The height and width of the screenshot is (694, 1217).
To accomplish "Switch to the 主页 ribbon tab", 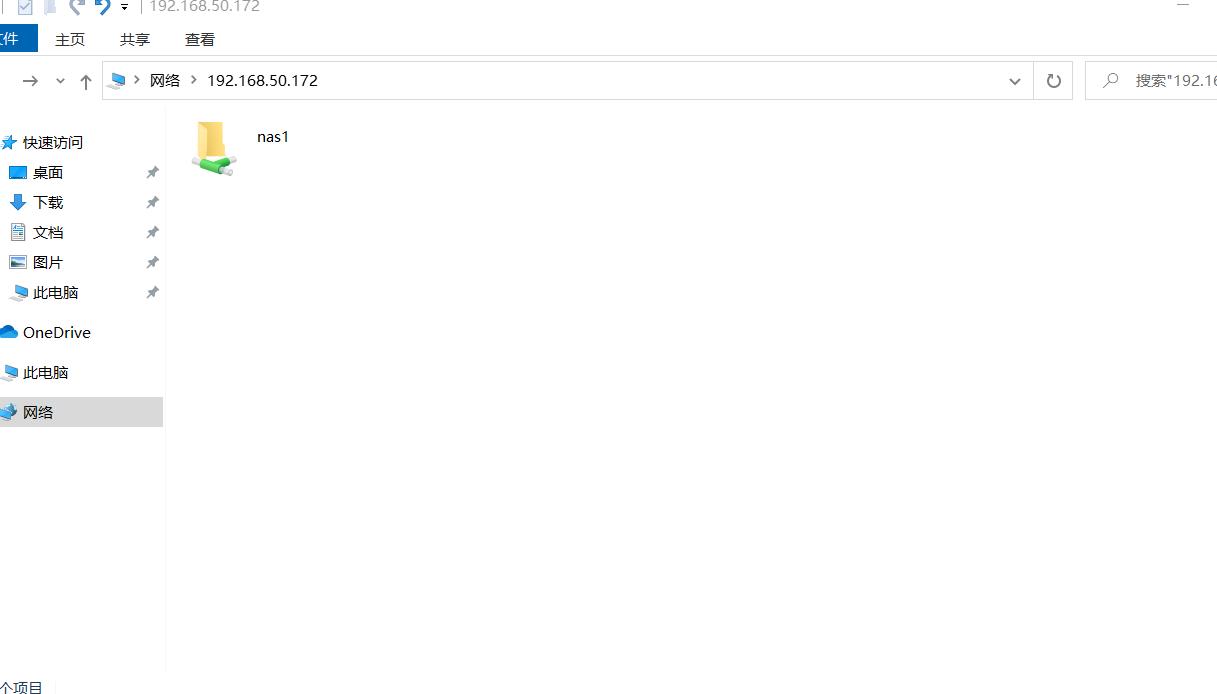I will (x=70, y=40).
